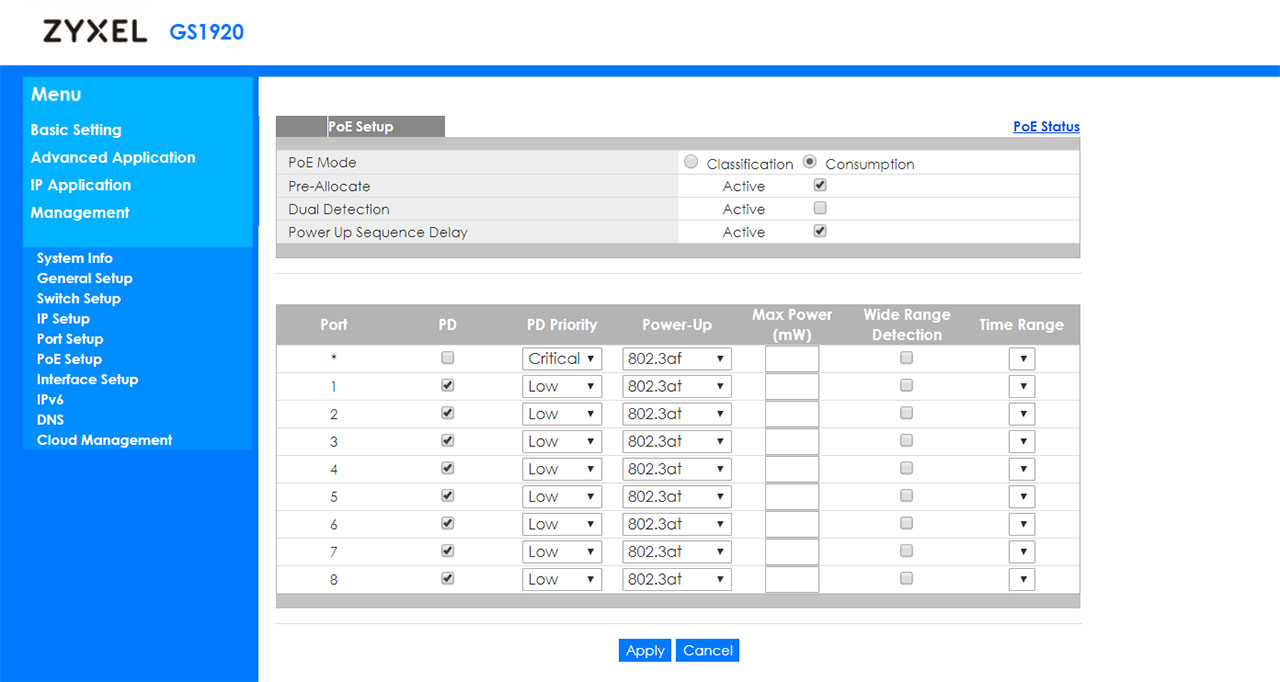Open the Power-Up dropdown in the * row
The height and width of the screenshot is (682, 1280).
677,359
